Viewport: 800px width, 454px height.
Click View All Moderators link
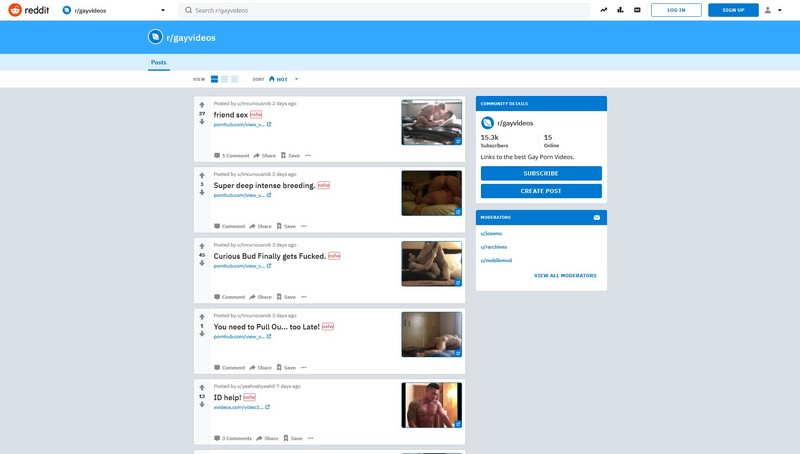tap(565, 275)
